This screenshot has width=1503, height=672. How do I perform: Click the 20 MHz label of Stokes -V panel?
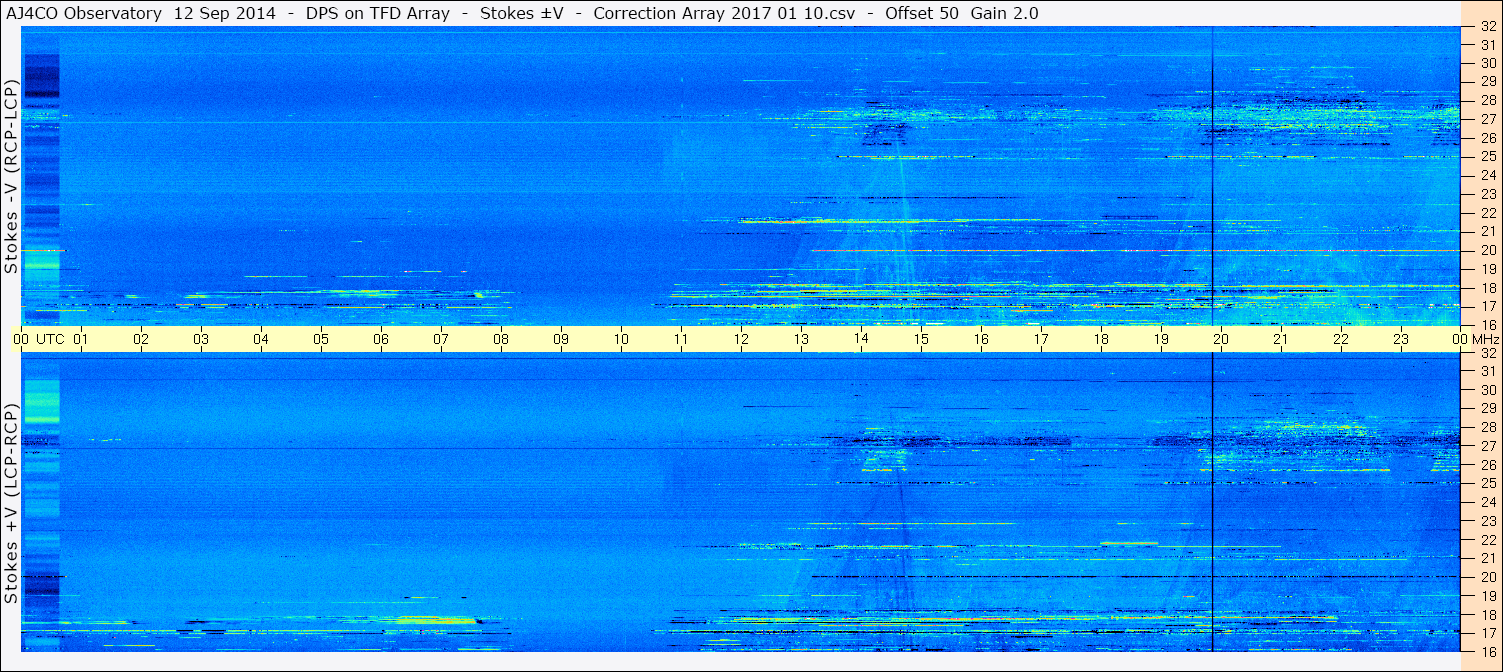[x=1488, y=250]
